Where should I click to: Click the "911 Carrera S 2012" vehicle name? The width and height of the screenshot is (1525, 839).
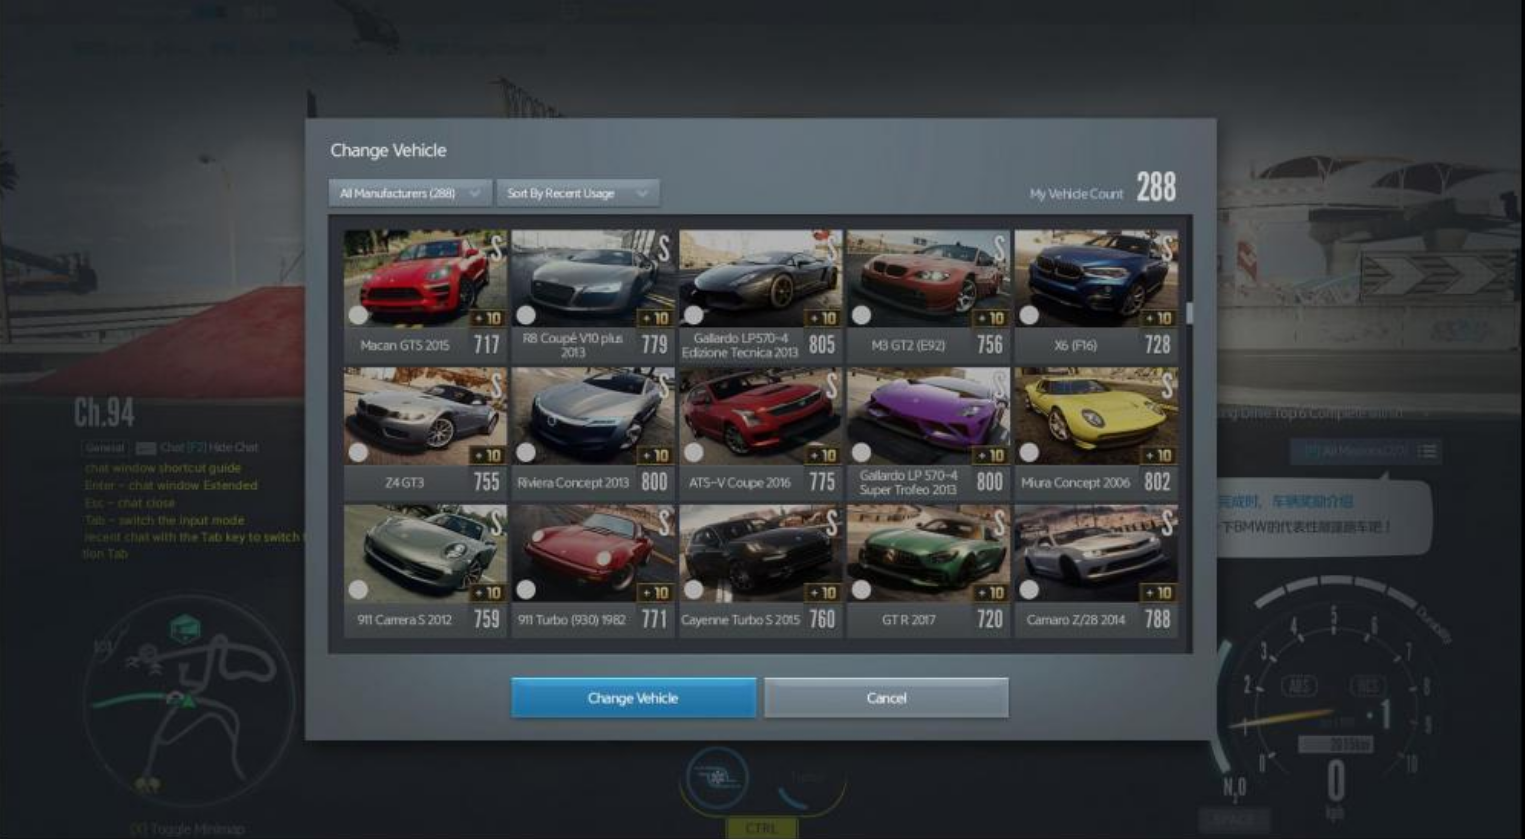(404, 620)
